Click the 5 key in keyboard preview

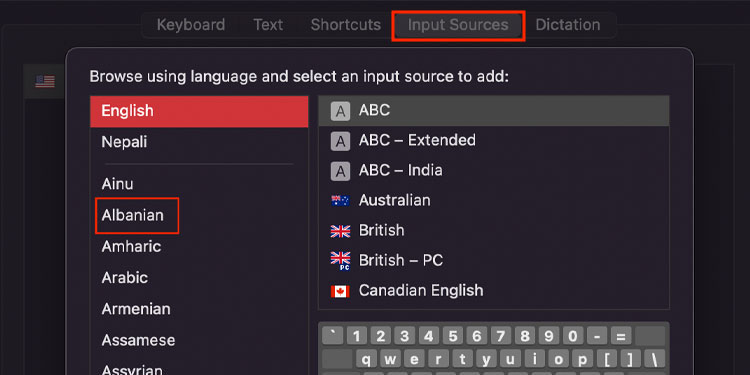[x=452, y=336]
